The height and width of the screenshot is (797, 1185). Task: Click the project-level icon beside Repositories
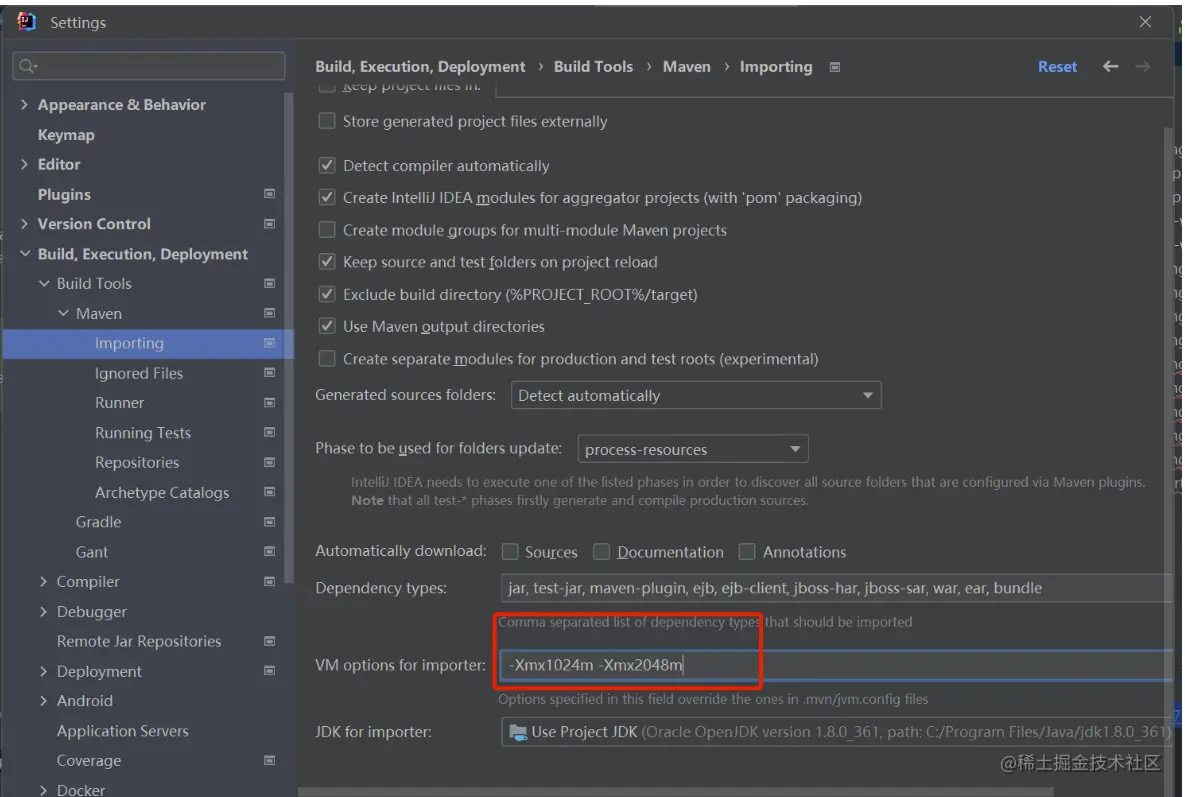[x=269, y=462]
